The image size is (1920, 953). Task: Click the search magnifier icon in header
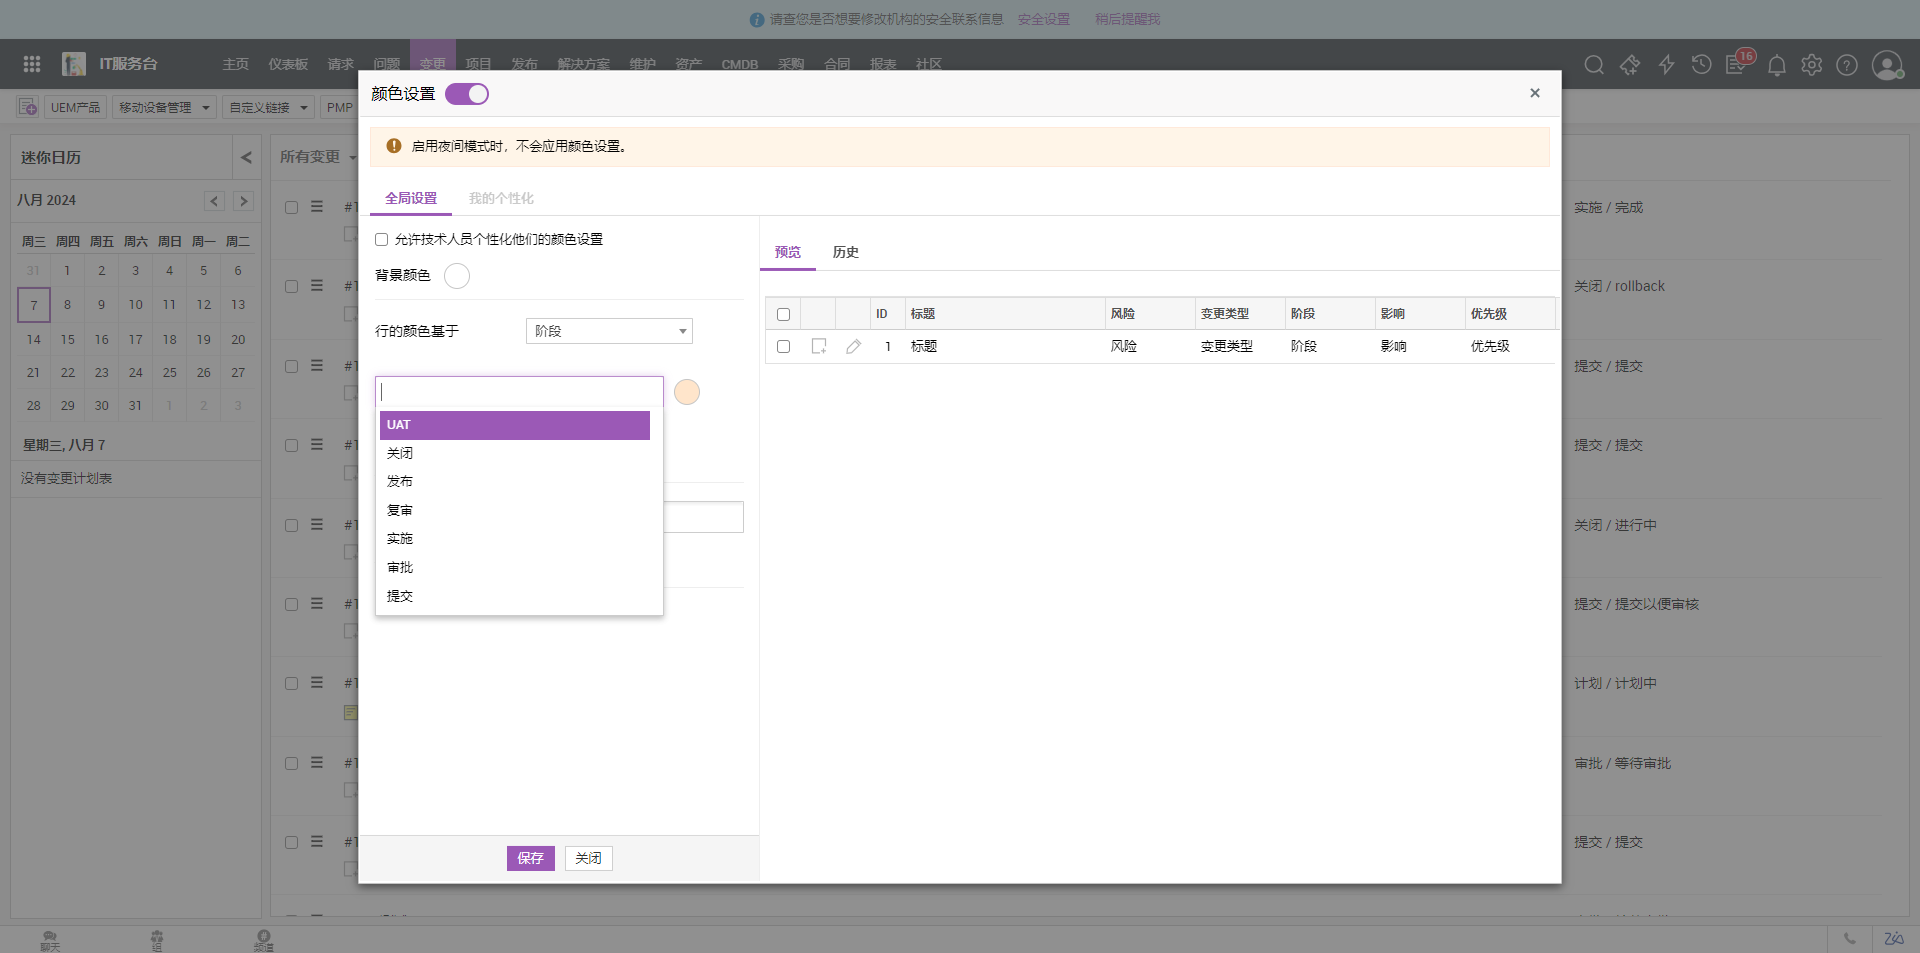[1594, 65]
